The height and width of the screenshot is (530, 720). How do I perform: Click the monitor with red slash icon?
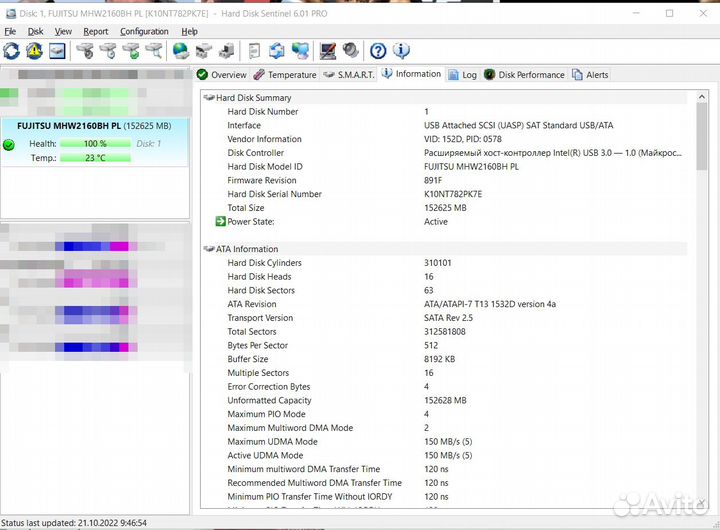click(328, 51)
